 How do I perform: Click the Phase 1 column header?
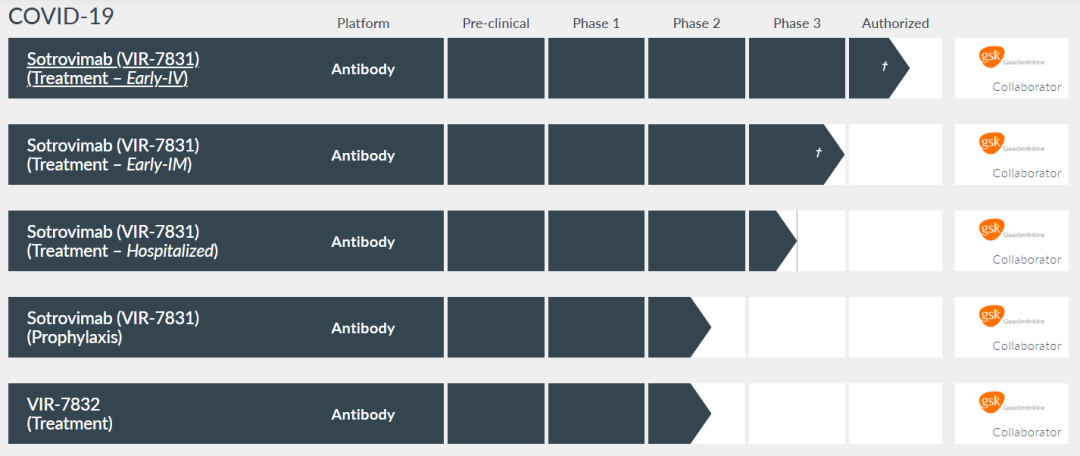[596, 23]
